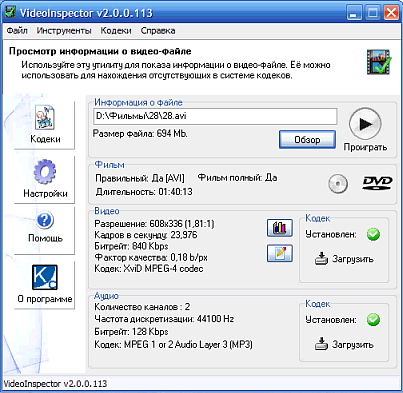
Task: Click the green audio codec installed checkmark
Action: [373, 320]
